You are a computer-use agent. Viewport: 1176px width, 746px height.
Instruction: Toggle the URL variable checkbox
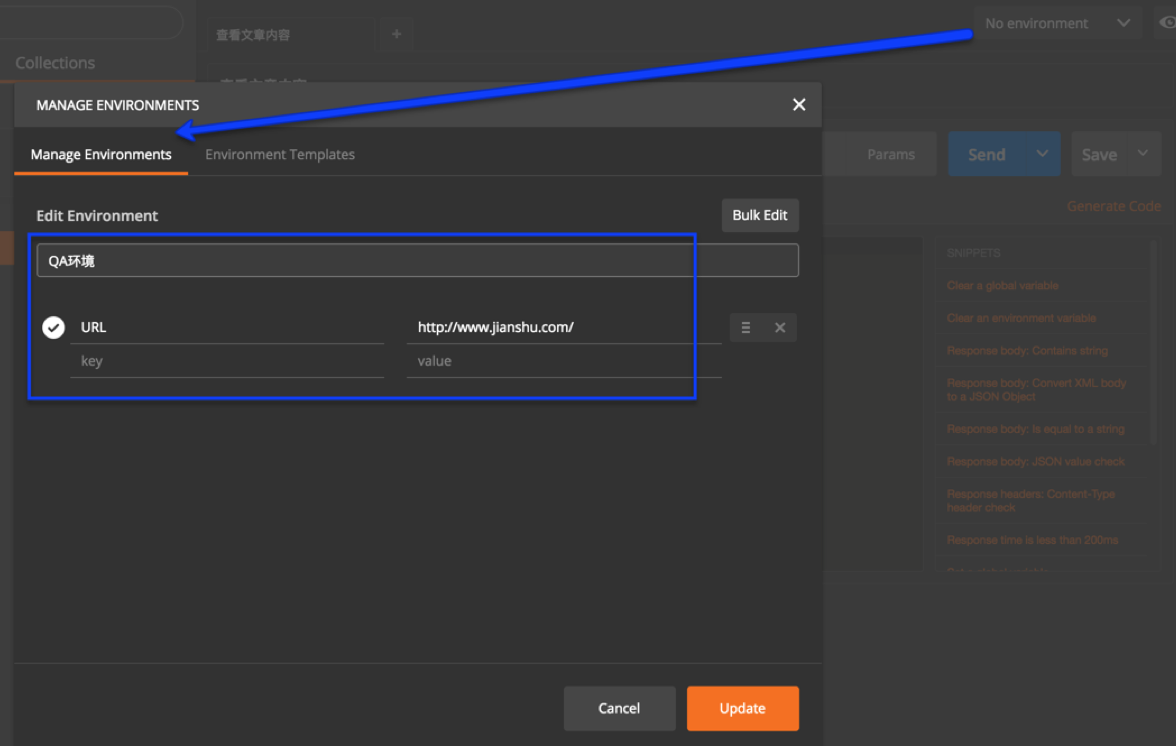point(53,328)
